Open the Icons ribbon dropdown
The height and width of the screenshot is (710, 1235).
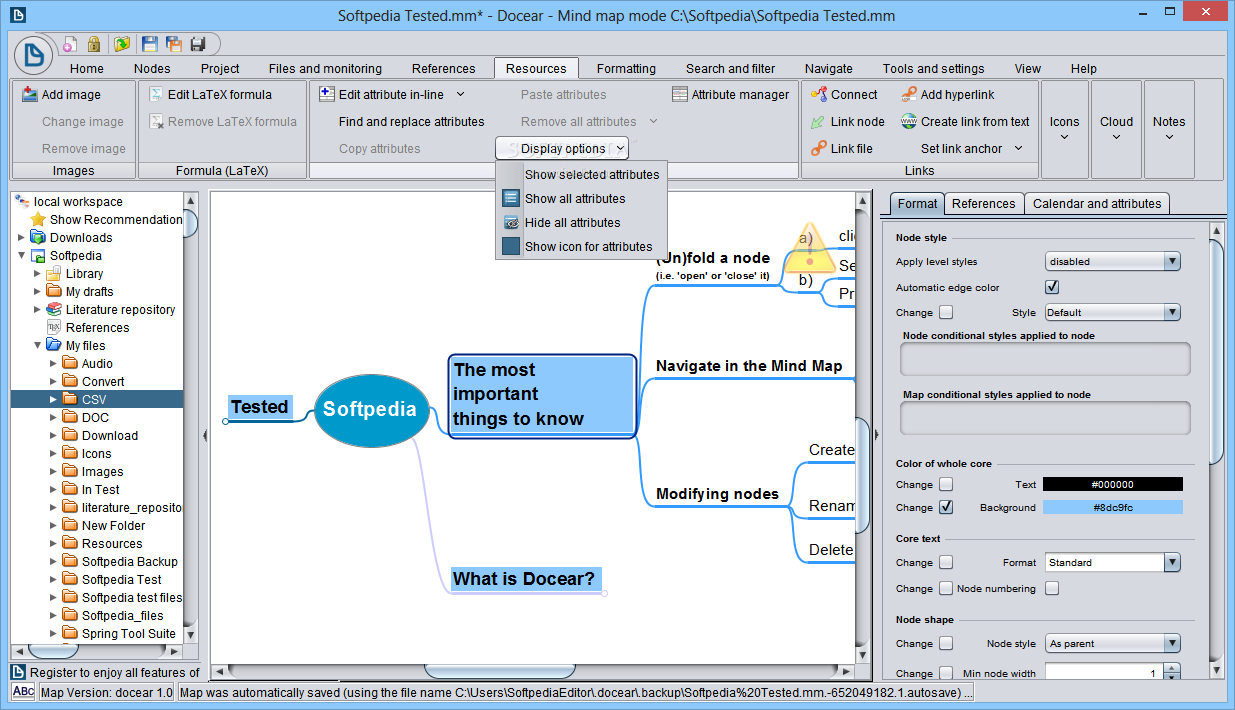click(x=1064, y=129)
